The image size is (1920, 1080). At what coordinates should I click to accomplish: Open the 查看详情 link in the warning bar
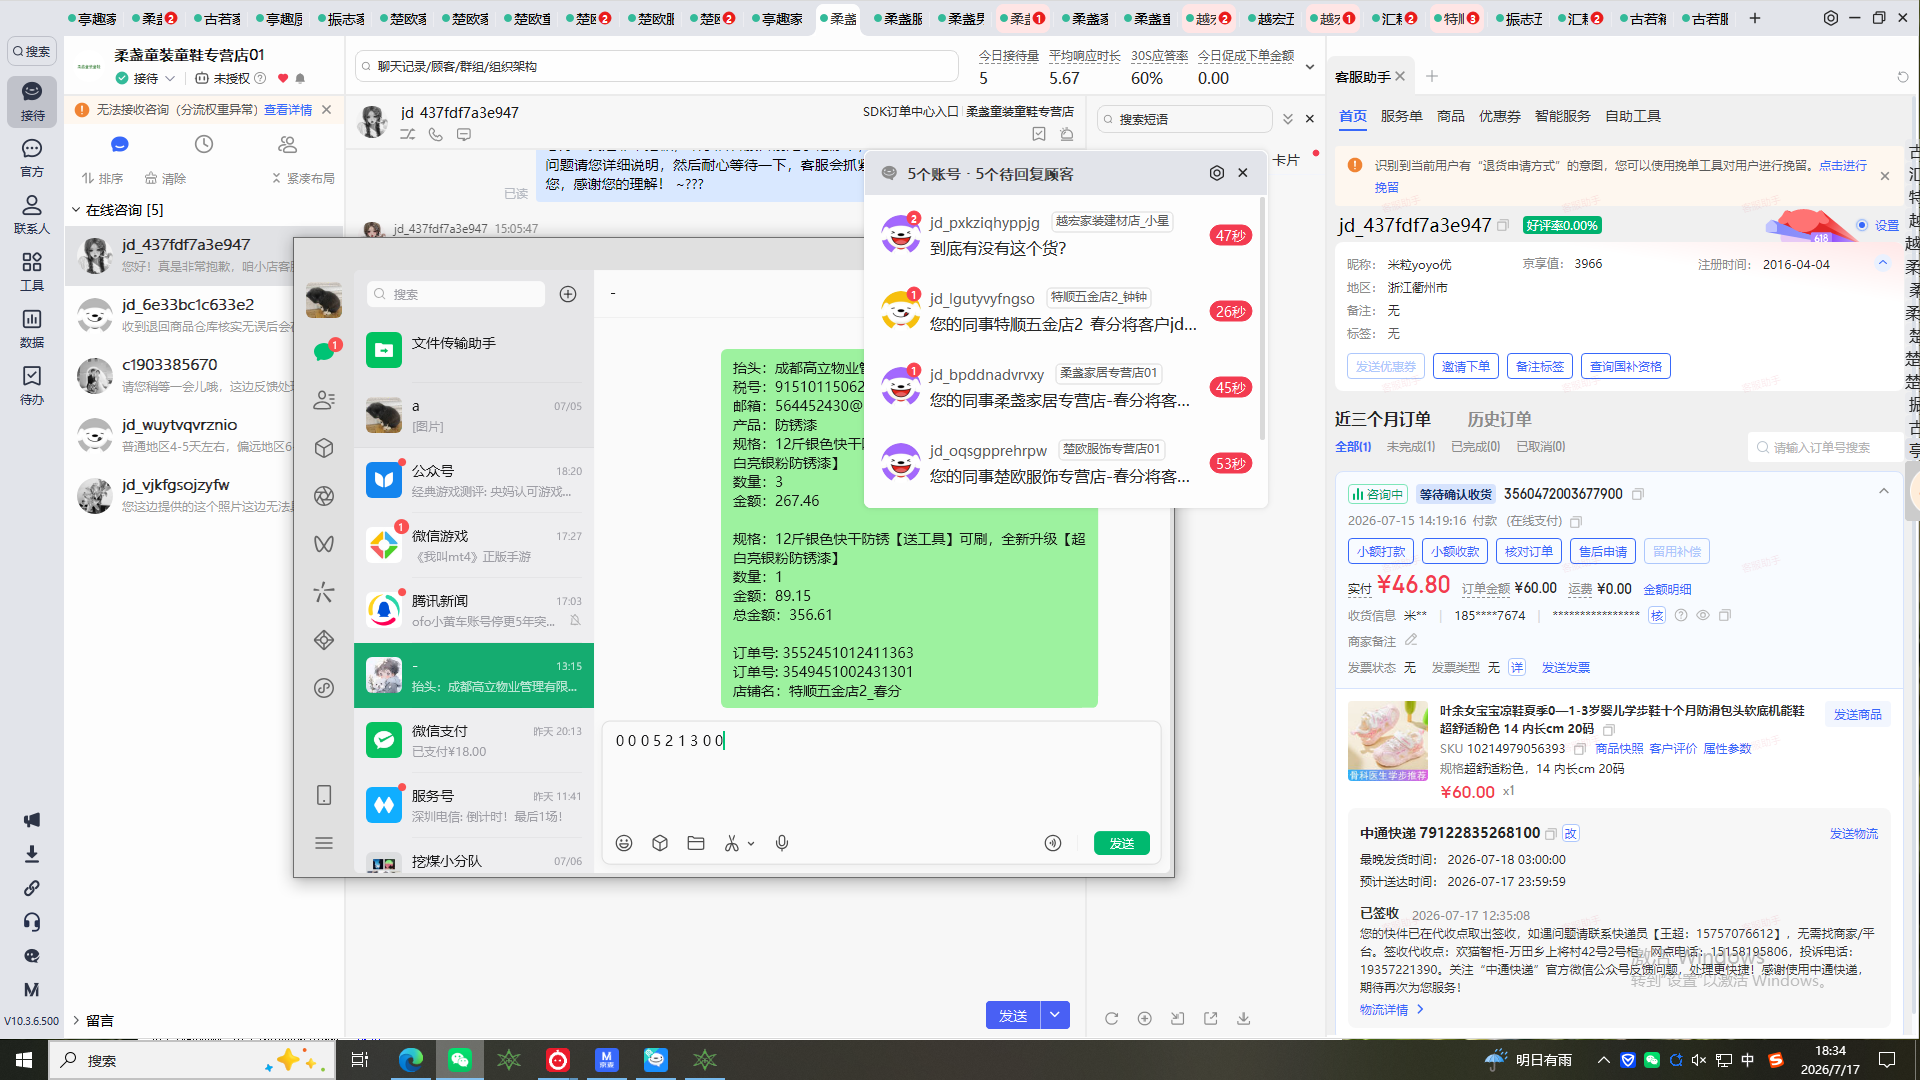click(x=288, y=110)
